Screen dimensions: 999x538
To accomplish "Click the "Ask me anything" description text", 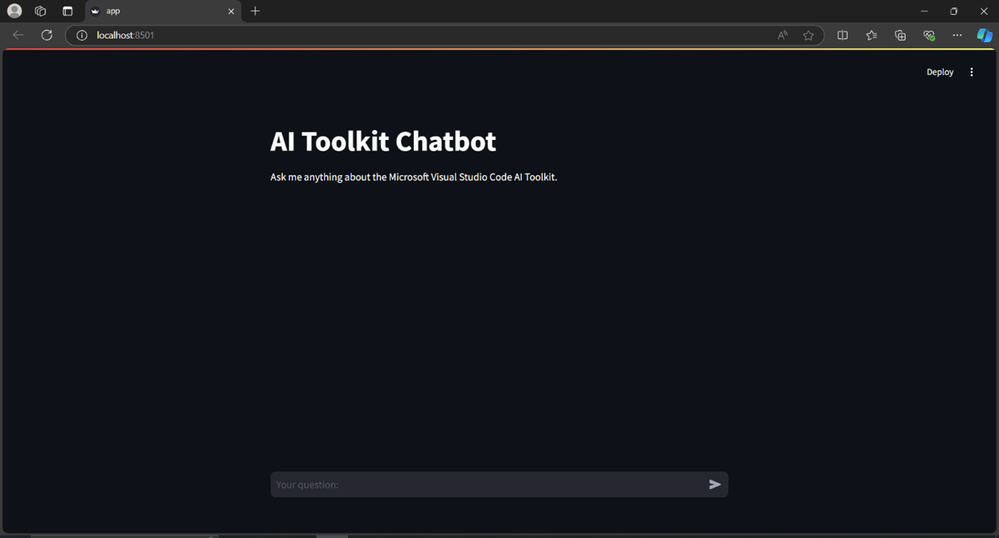I will pyautogui.click(x=413, y=177).
